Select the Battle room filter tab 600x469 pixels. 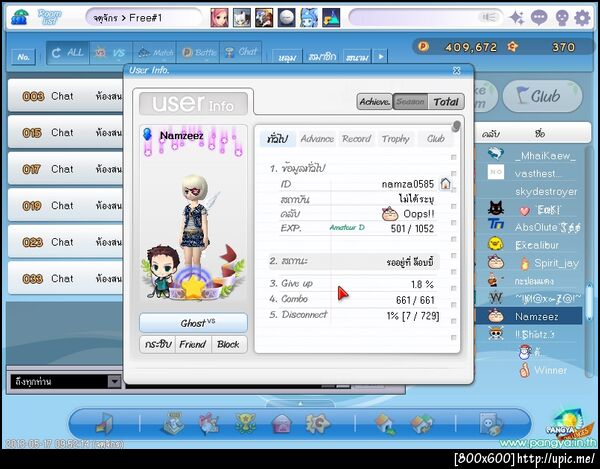pos(198,52)
